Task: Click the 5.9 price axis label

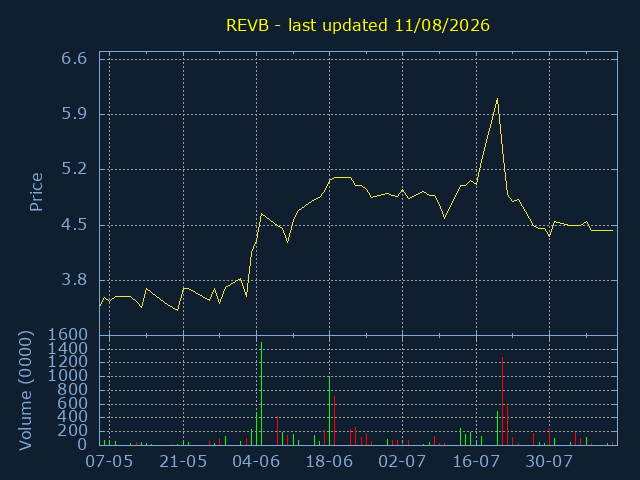Action: tap(74, 114)
